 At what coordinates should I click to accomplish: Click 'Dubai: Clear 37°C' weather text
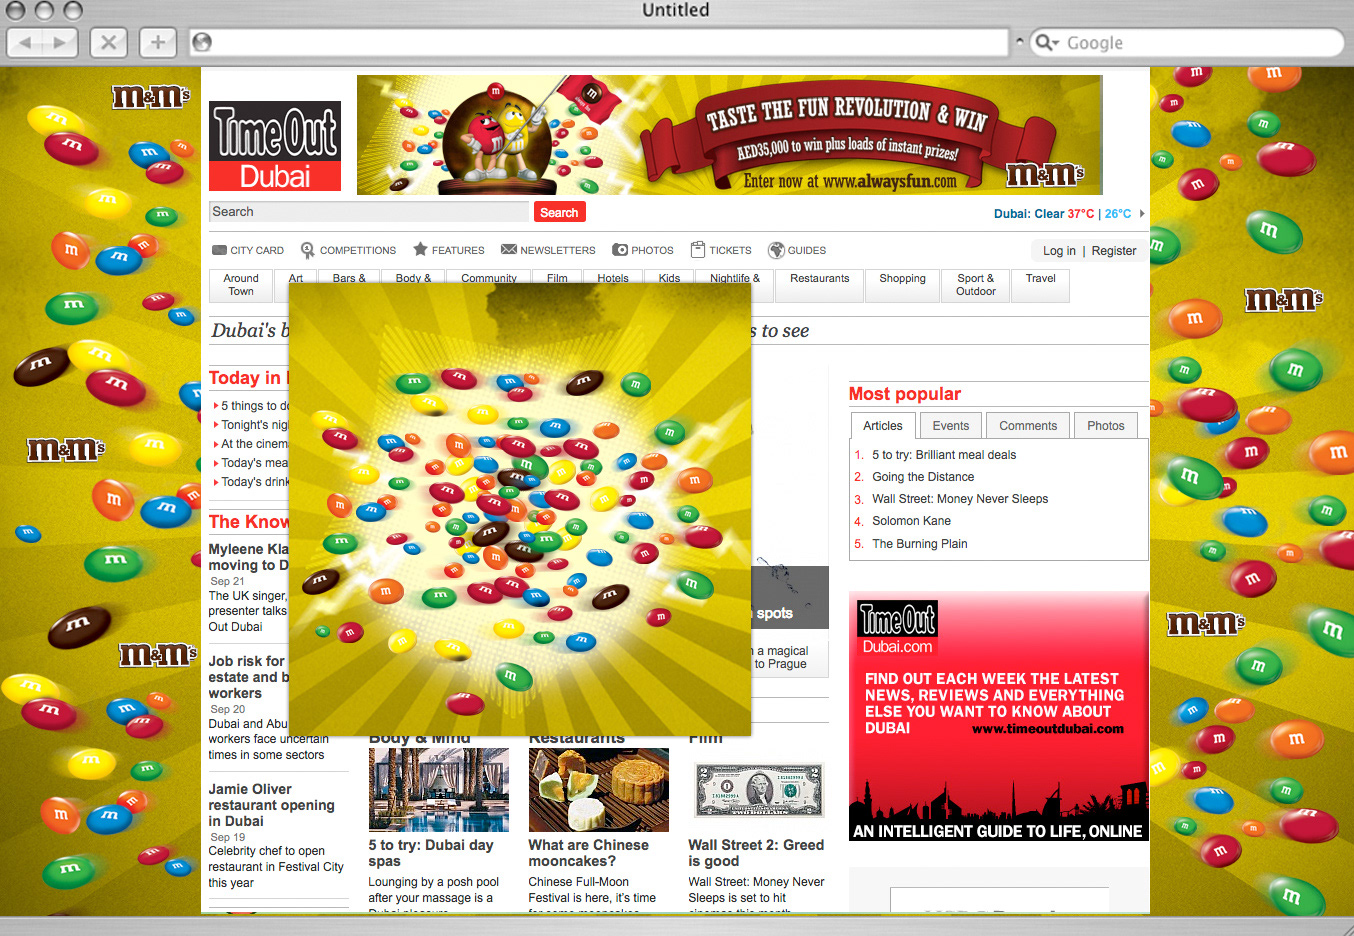point(1044,214)
